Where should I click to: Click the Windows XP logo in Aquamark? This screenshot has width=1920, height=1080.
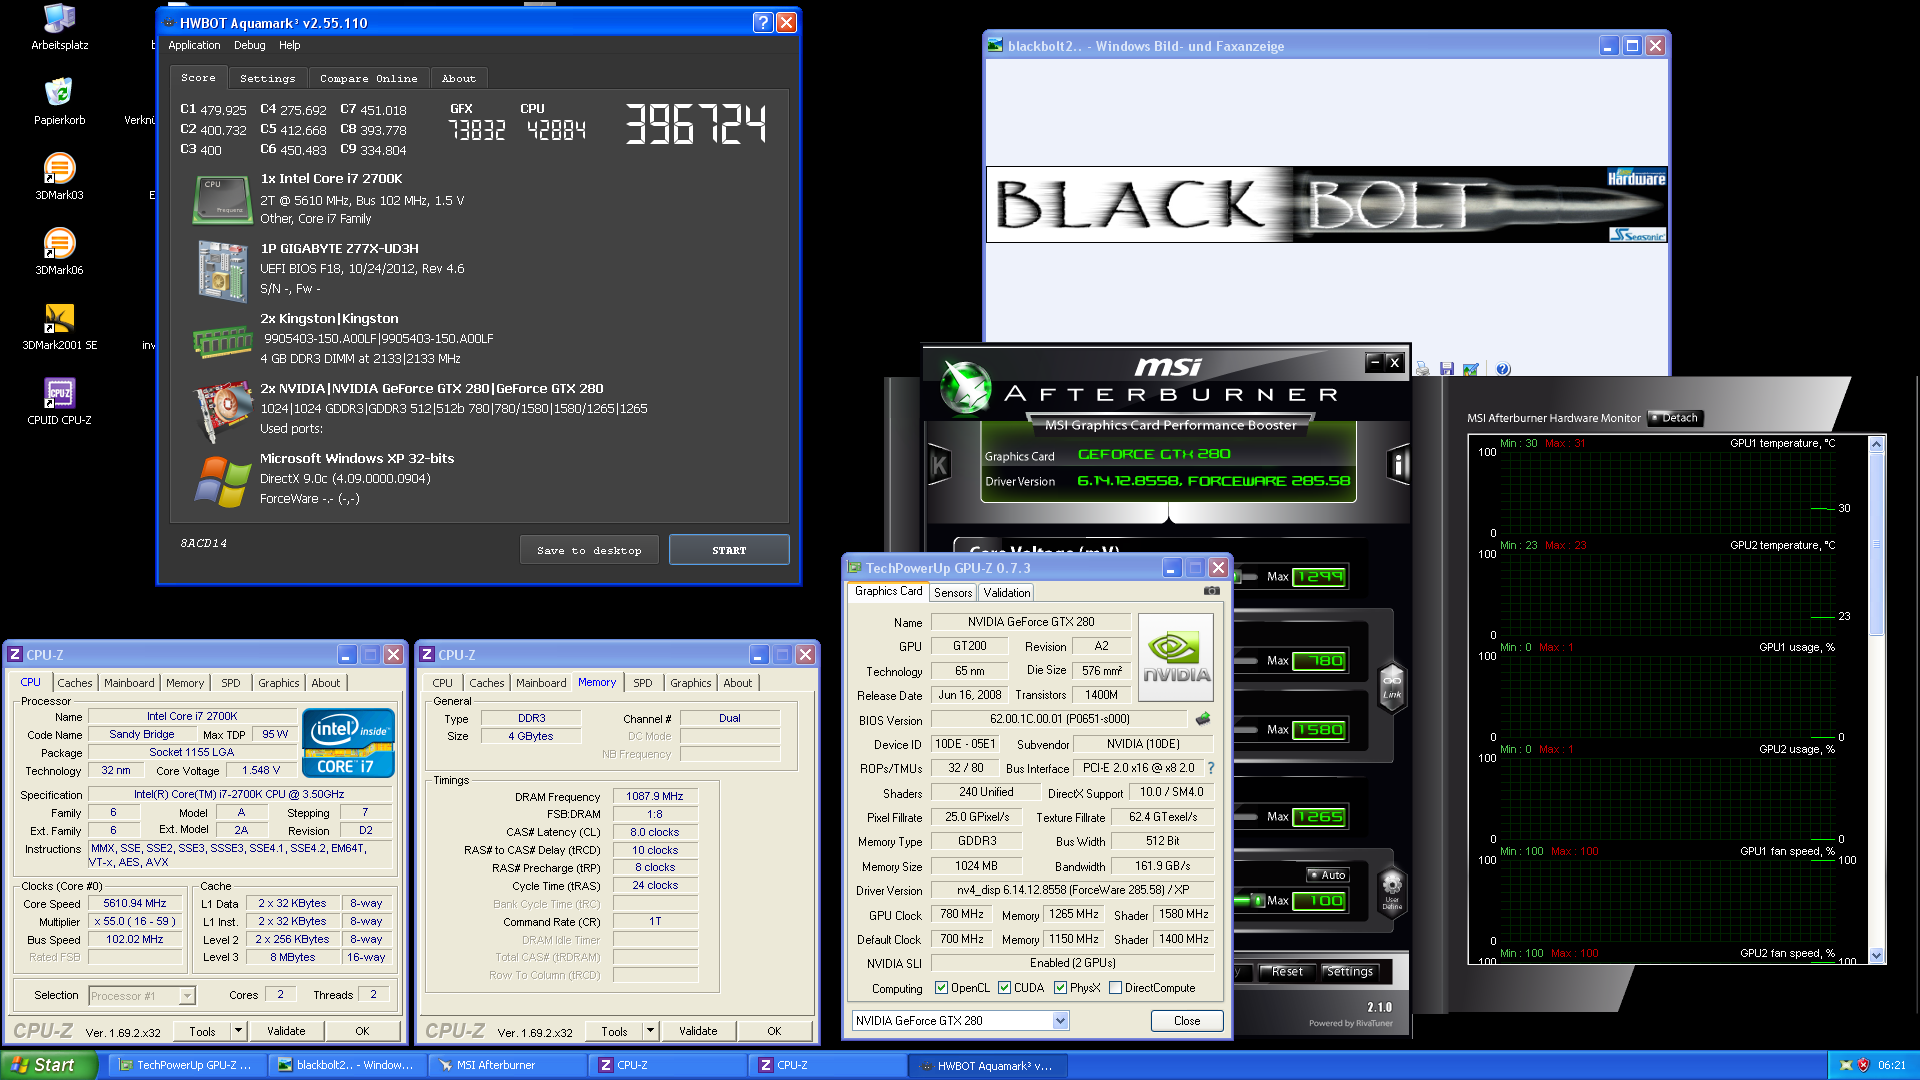[x=222, y=481]
